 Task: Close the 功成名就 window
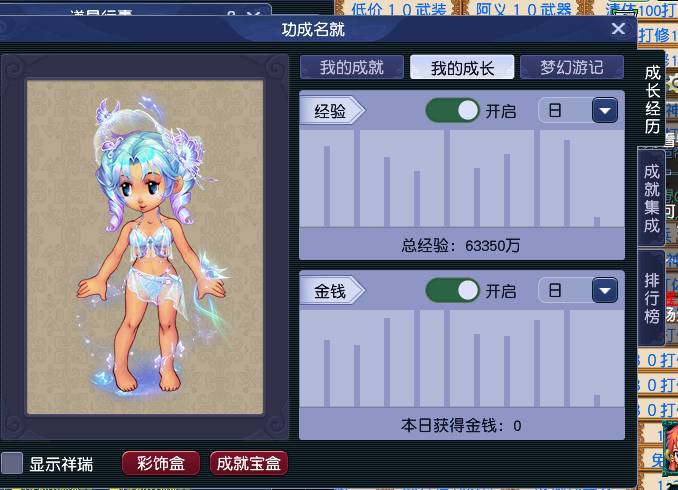click(618, 29)
